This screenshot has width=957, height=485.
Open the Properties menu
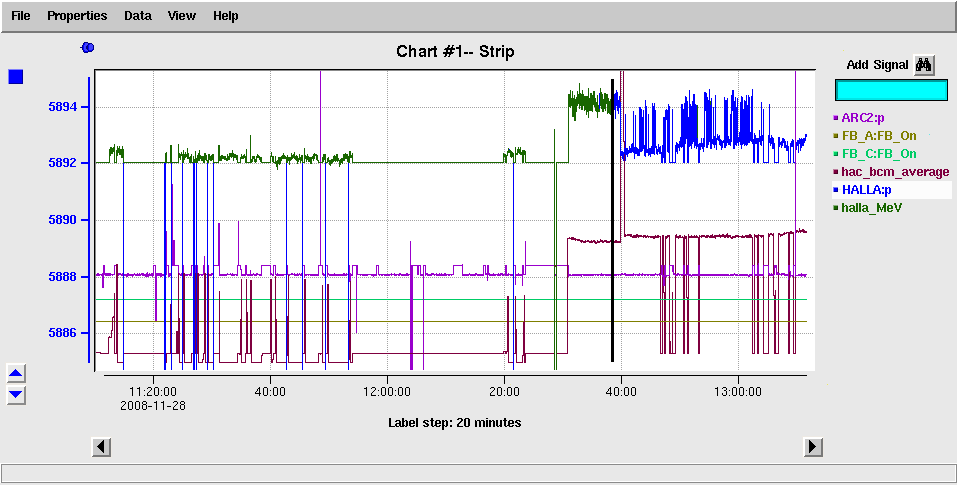pos(77,16)
